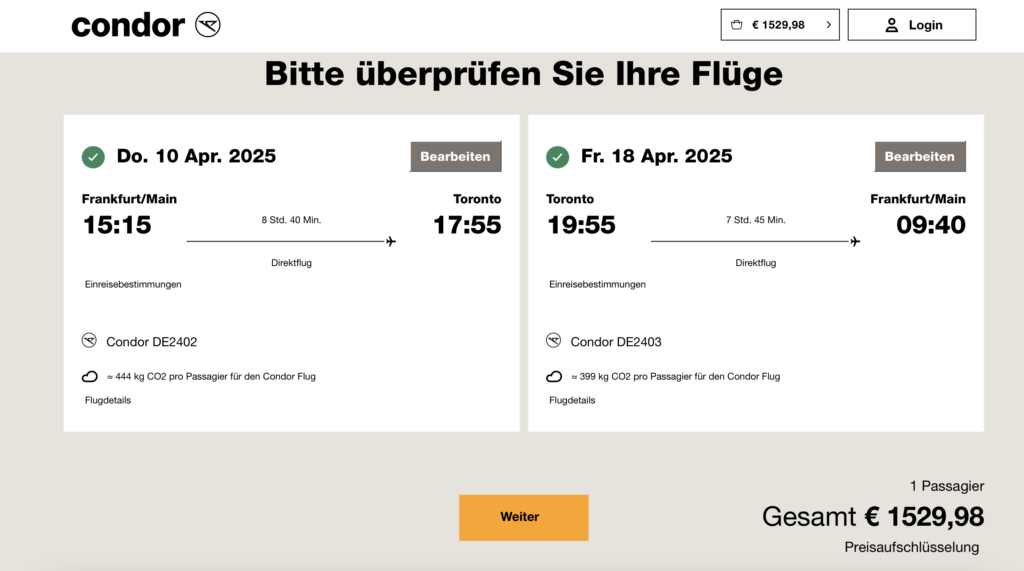Expand Flugdetails for the Toronto–Frankfurt flight
This screenshot has width=1024, height=571.
(572, 400)
